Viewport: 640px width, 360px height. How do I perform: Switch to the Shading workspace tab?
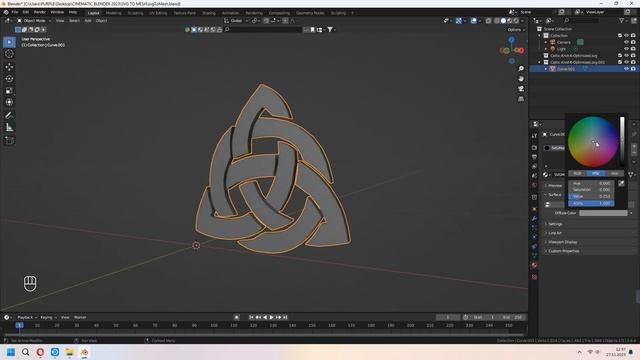point(209,13)
